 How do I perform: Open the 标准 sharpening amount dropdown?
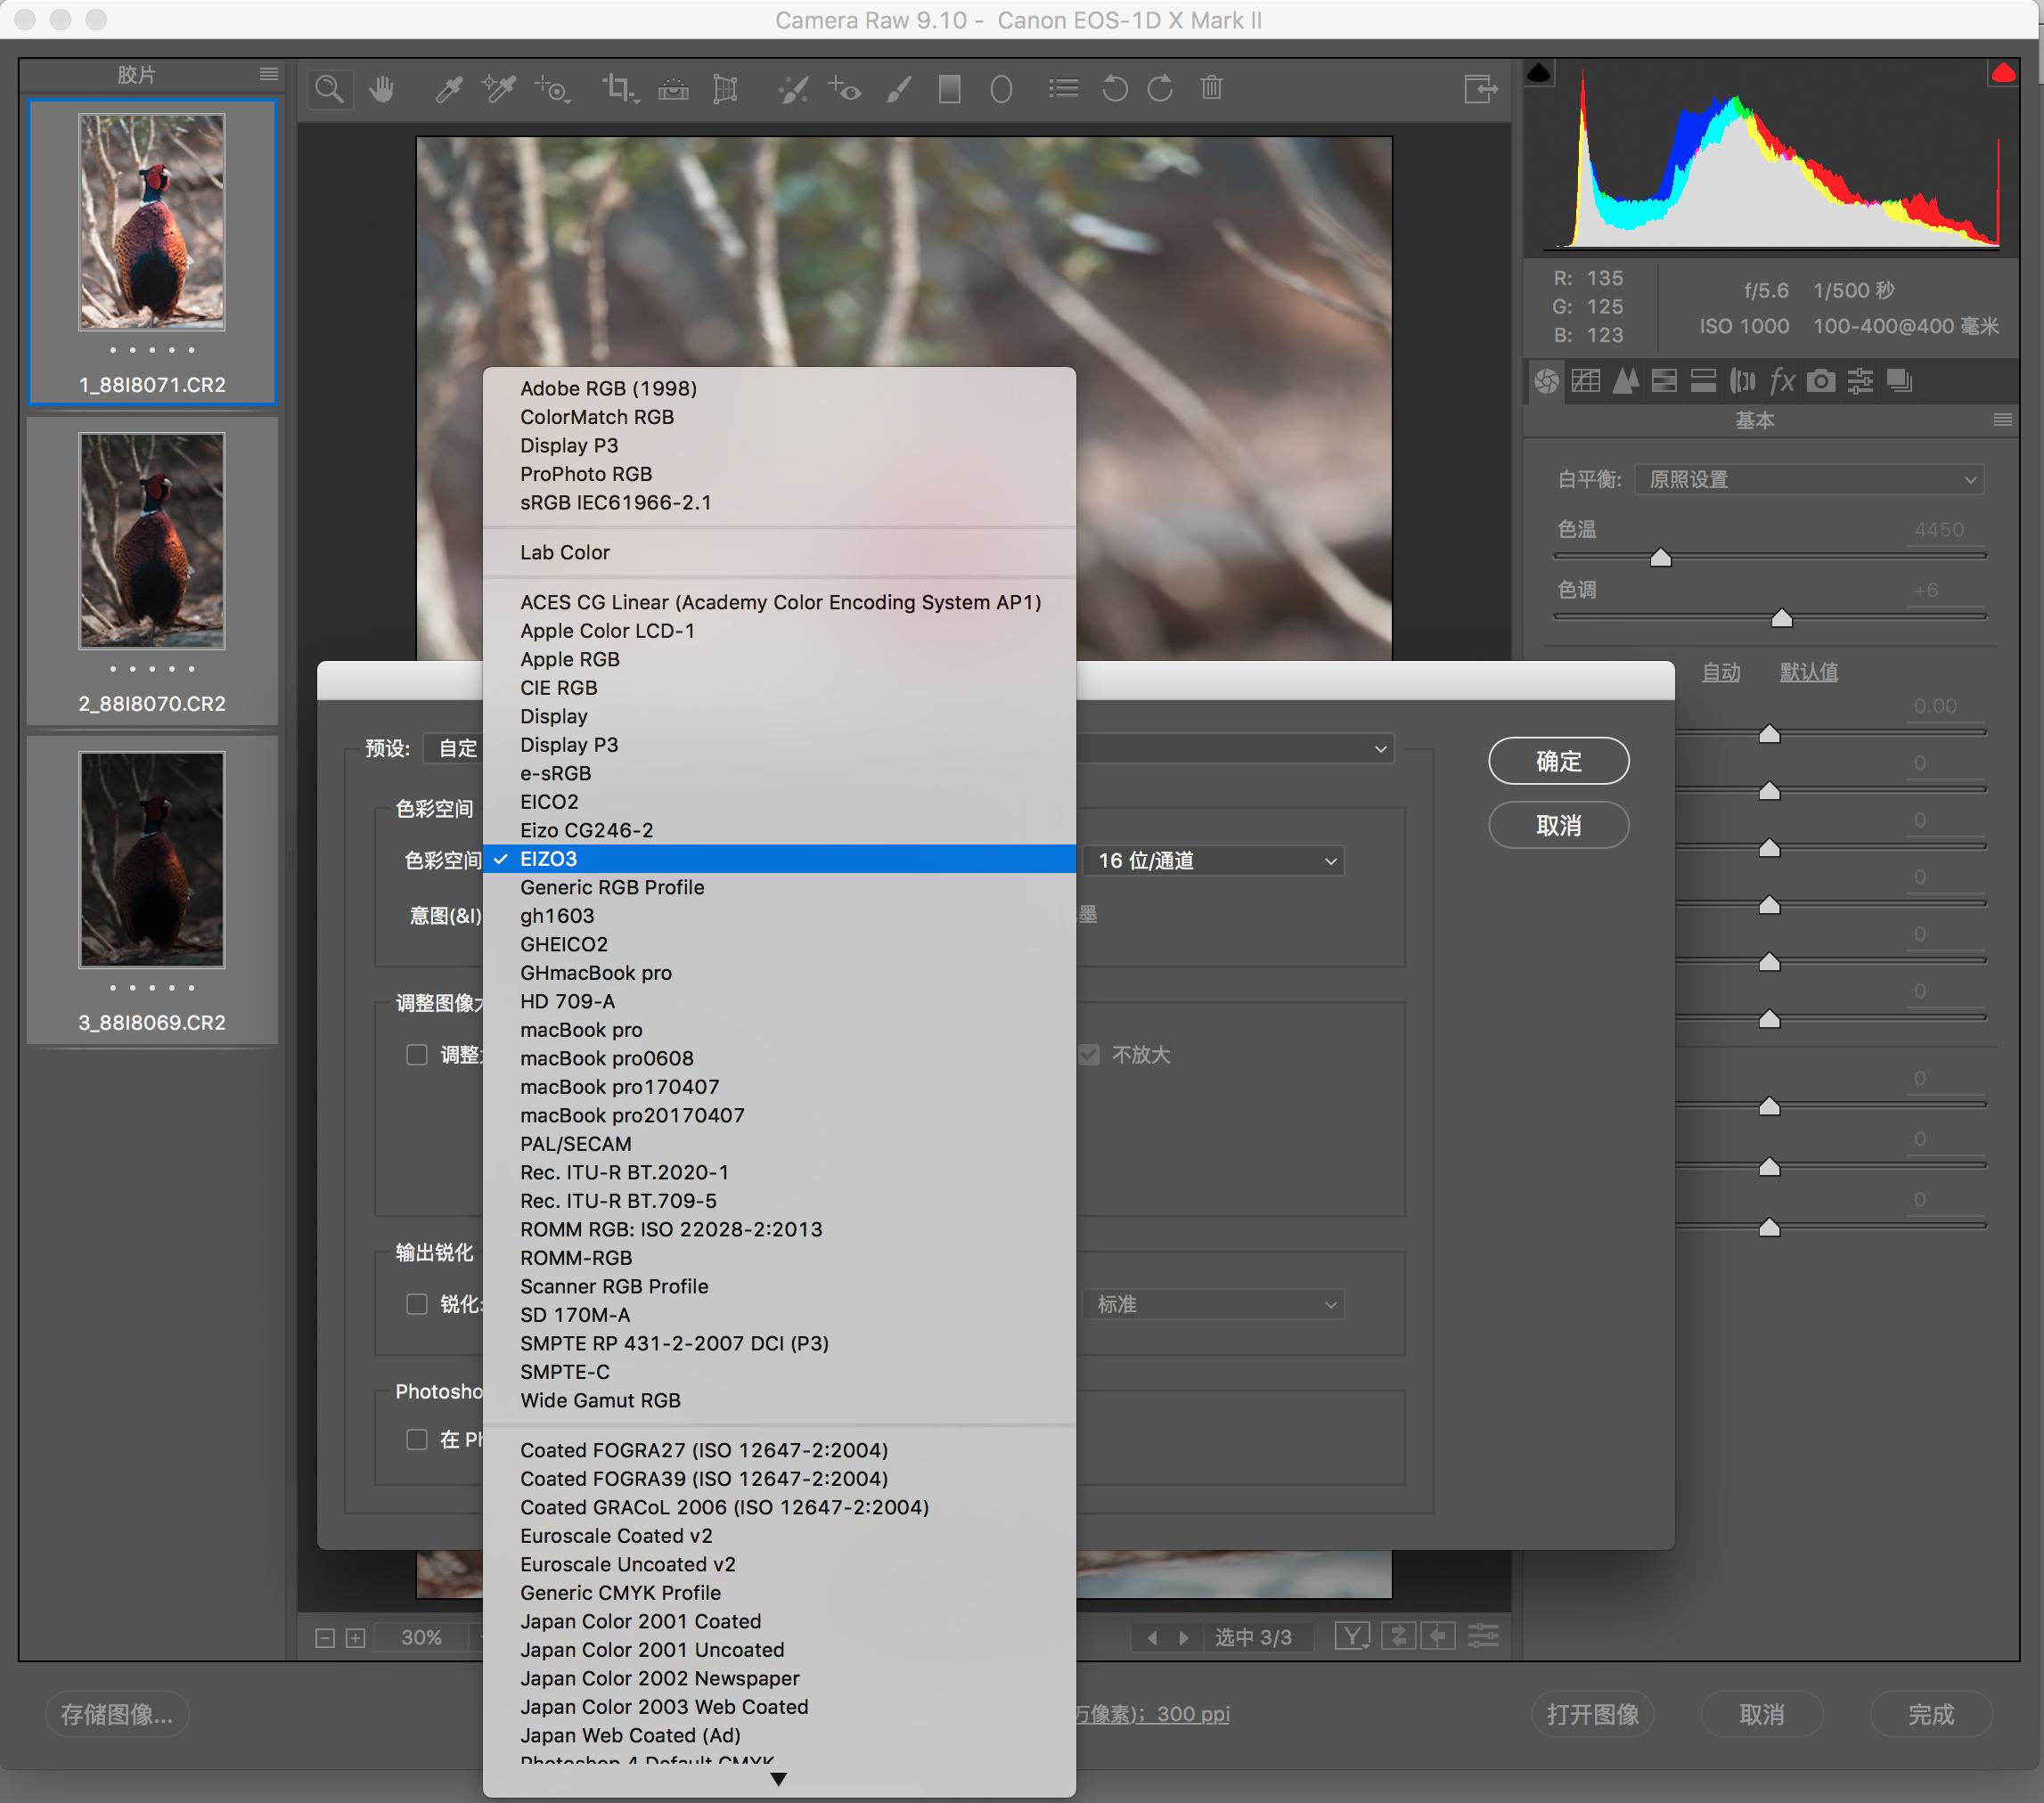(1213, 1304)
